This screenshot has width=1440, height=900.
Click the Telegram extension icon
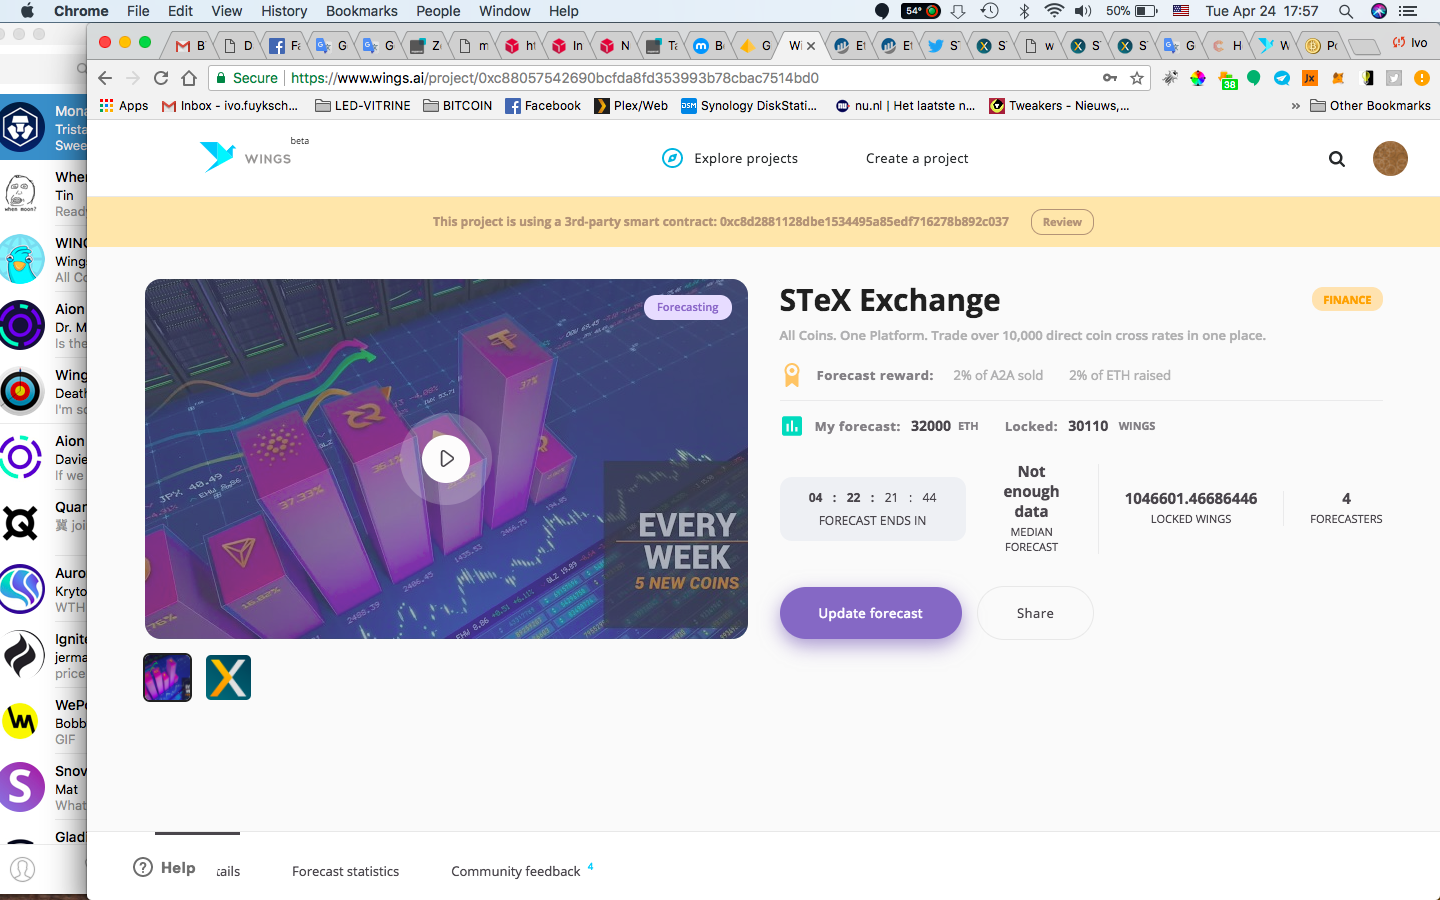[1282, 78]
